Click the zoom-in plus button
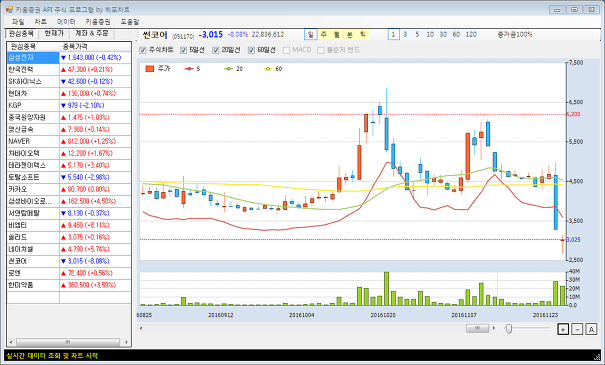The height and width of the screenshot is (365, 605). [x=563, y=329]
